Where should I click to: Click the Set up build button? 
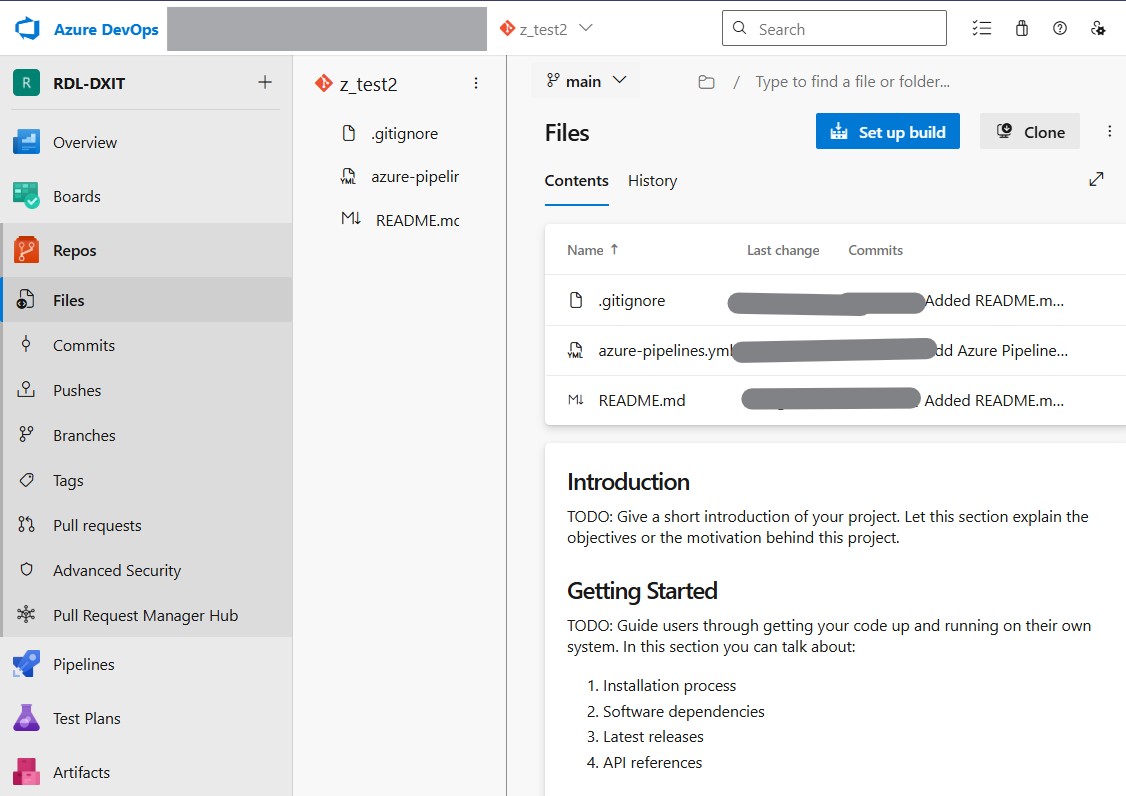[888, 131]
